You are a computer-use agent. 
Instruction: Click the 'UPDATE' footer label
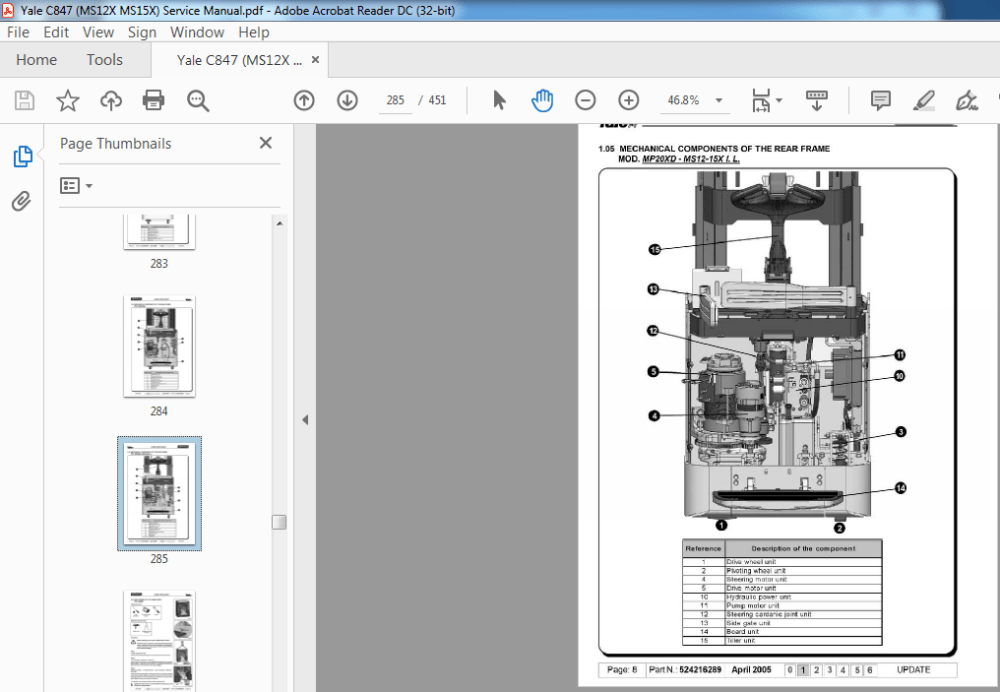pos(913,670)
